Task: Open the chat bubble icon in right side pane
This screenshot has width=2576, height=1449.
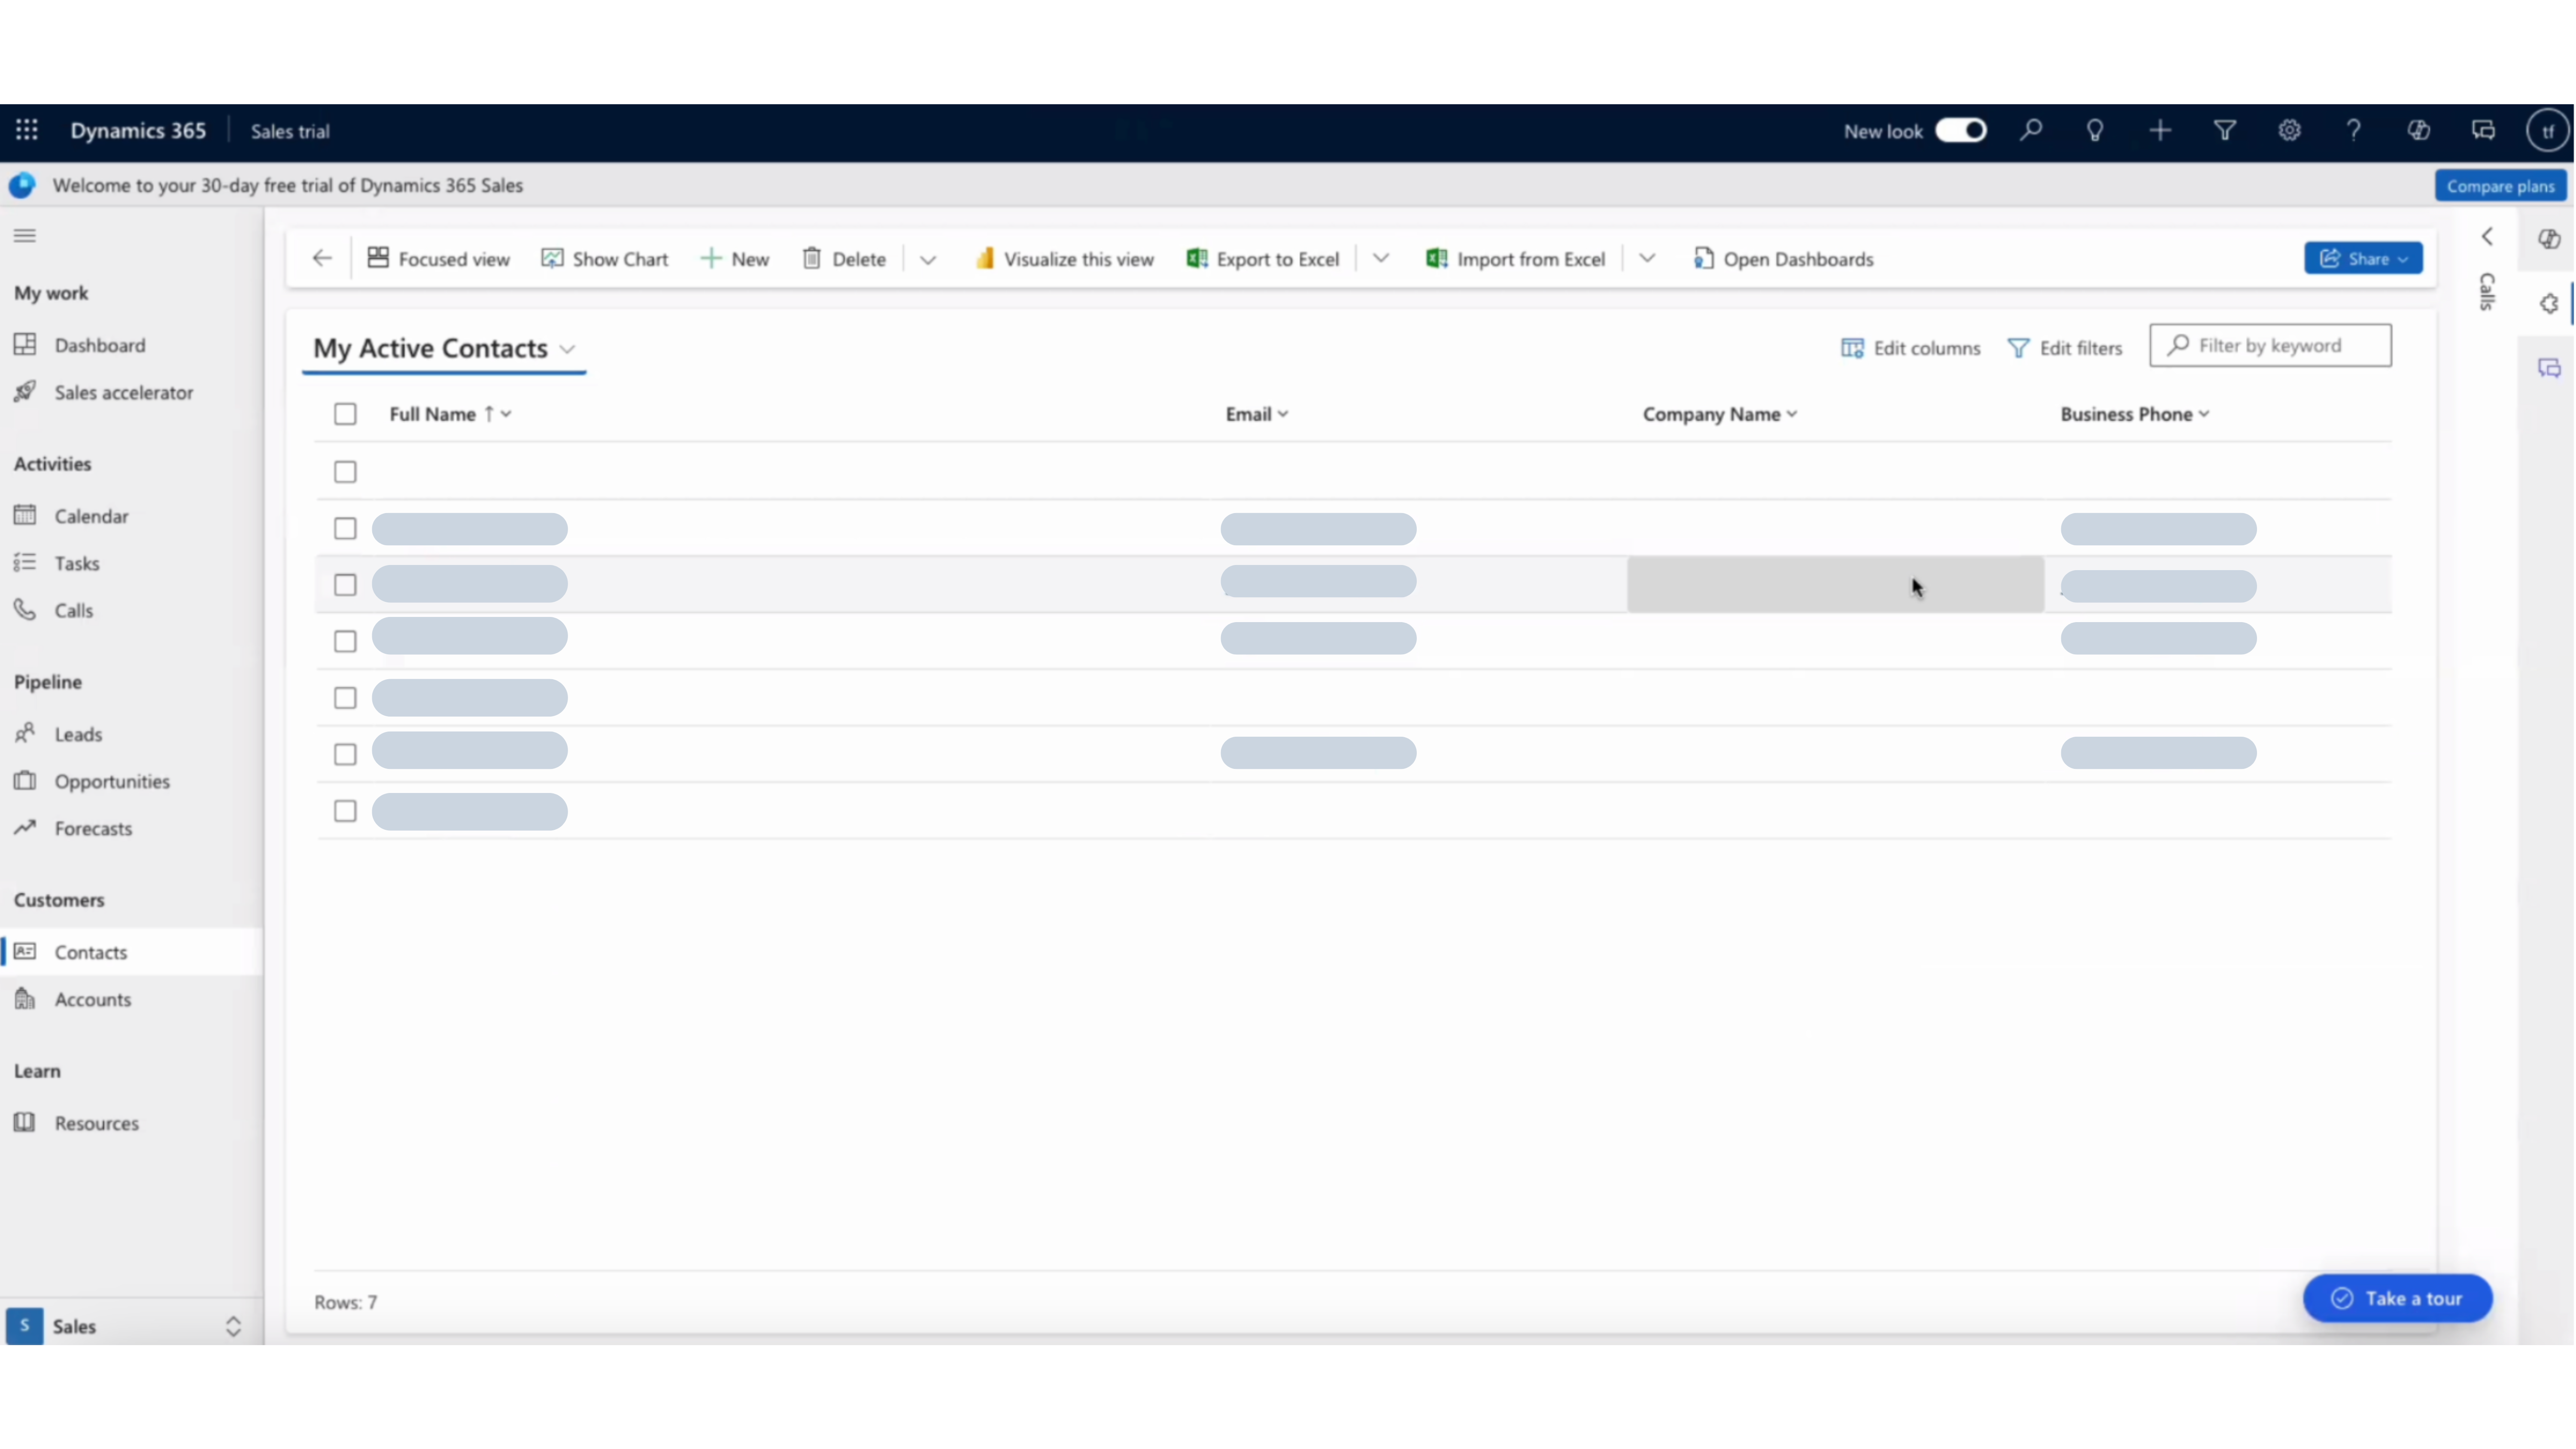Action: [x=2549, y=368]
